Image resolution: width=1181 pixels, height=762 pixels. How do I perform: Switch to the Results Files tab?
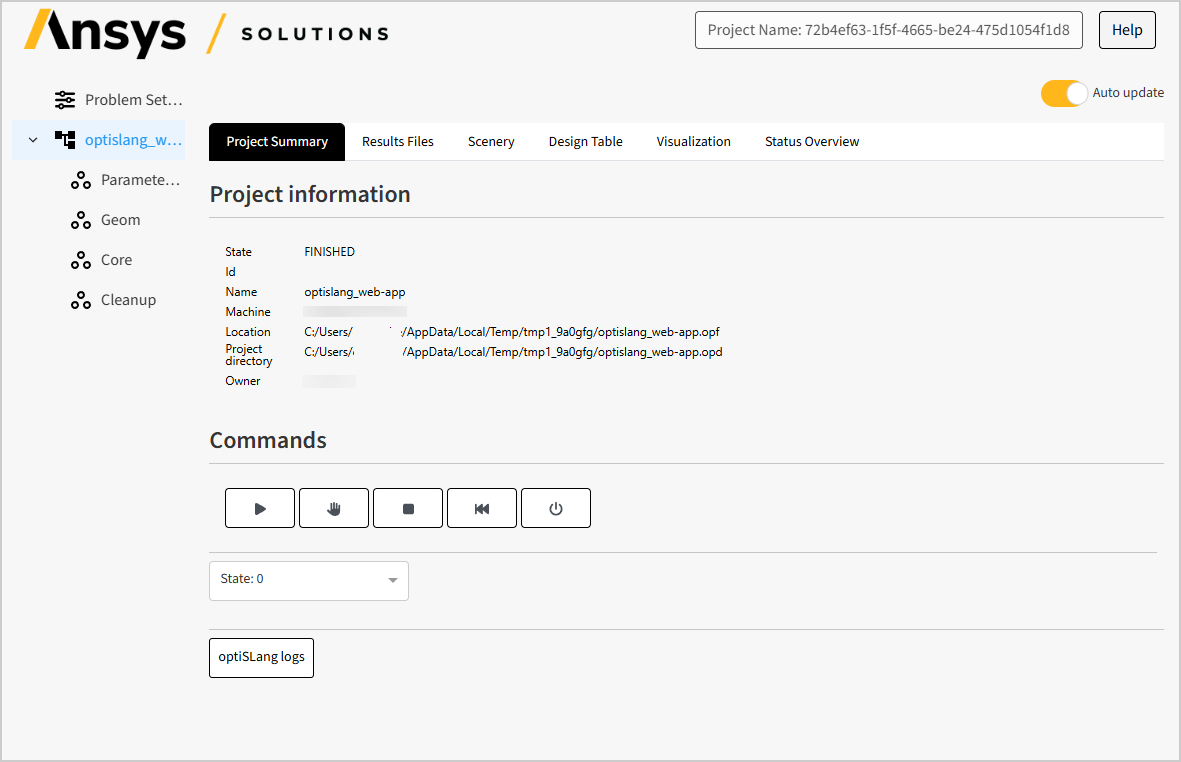click(x=398, y=142)
